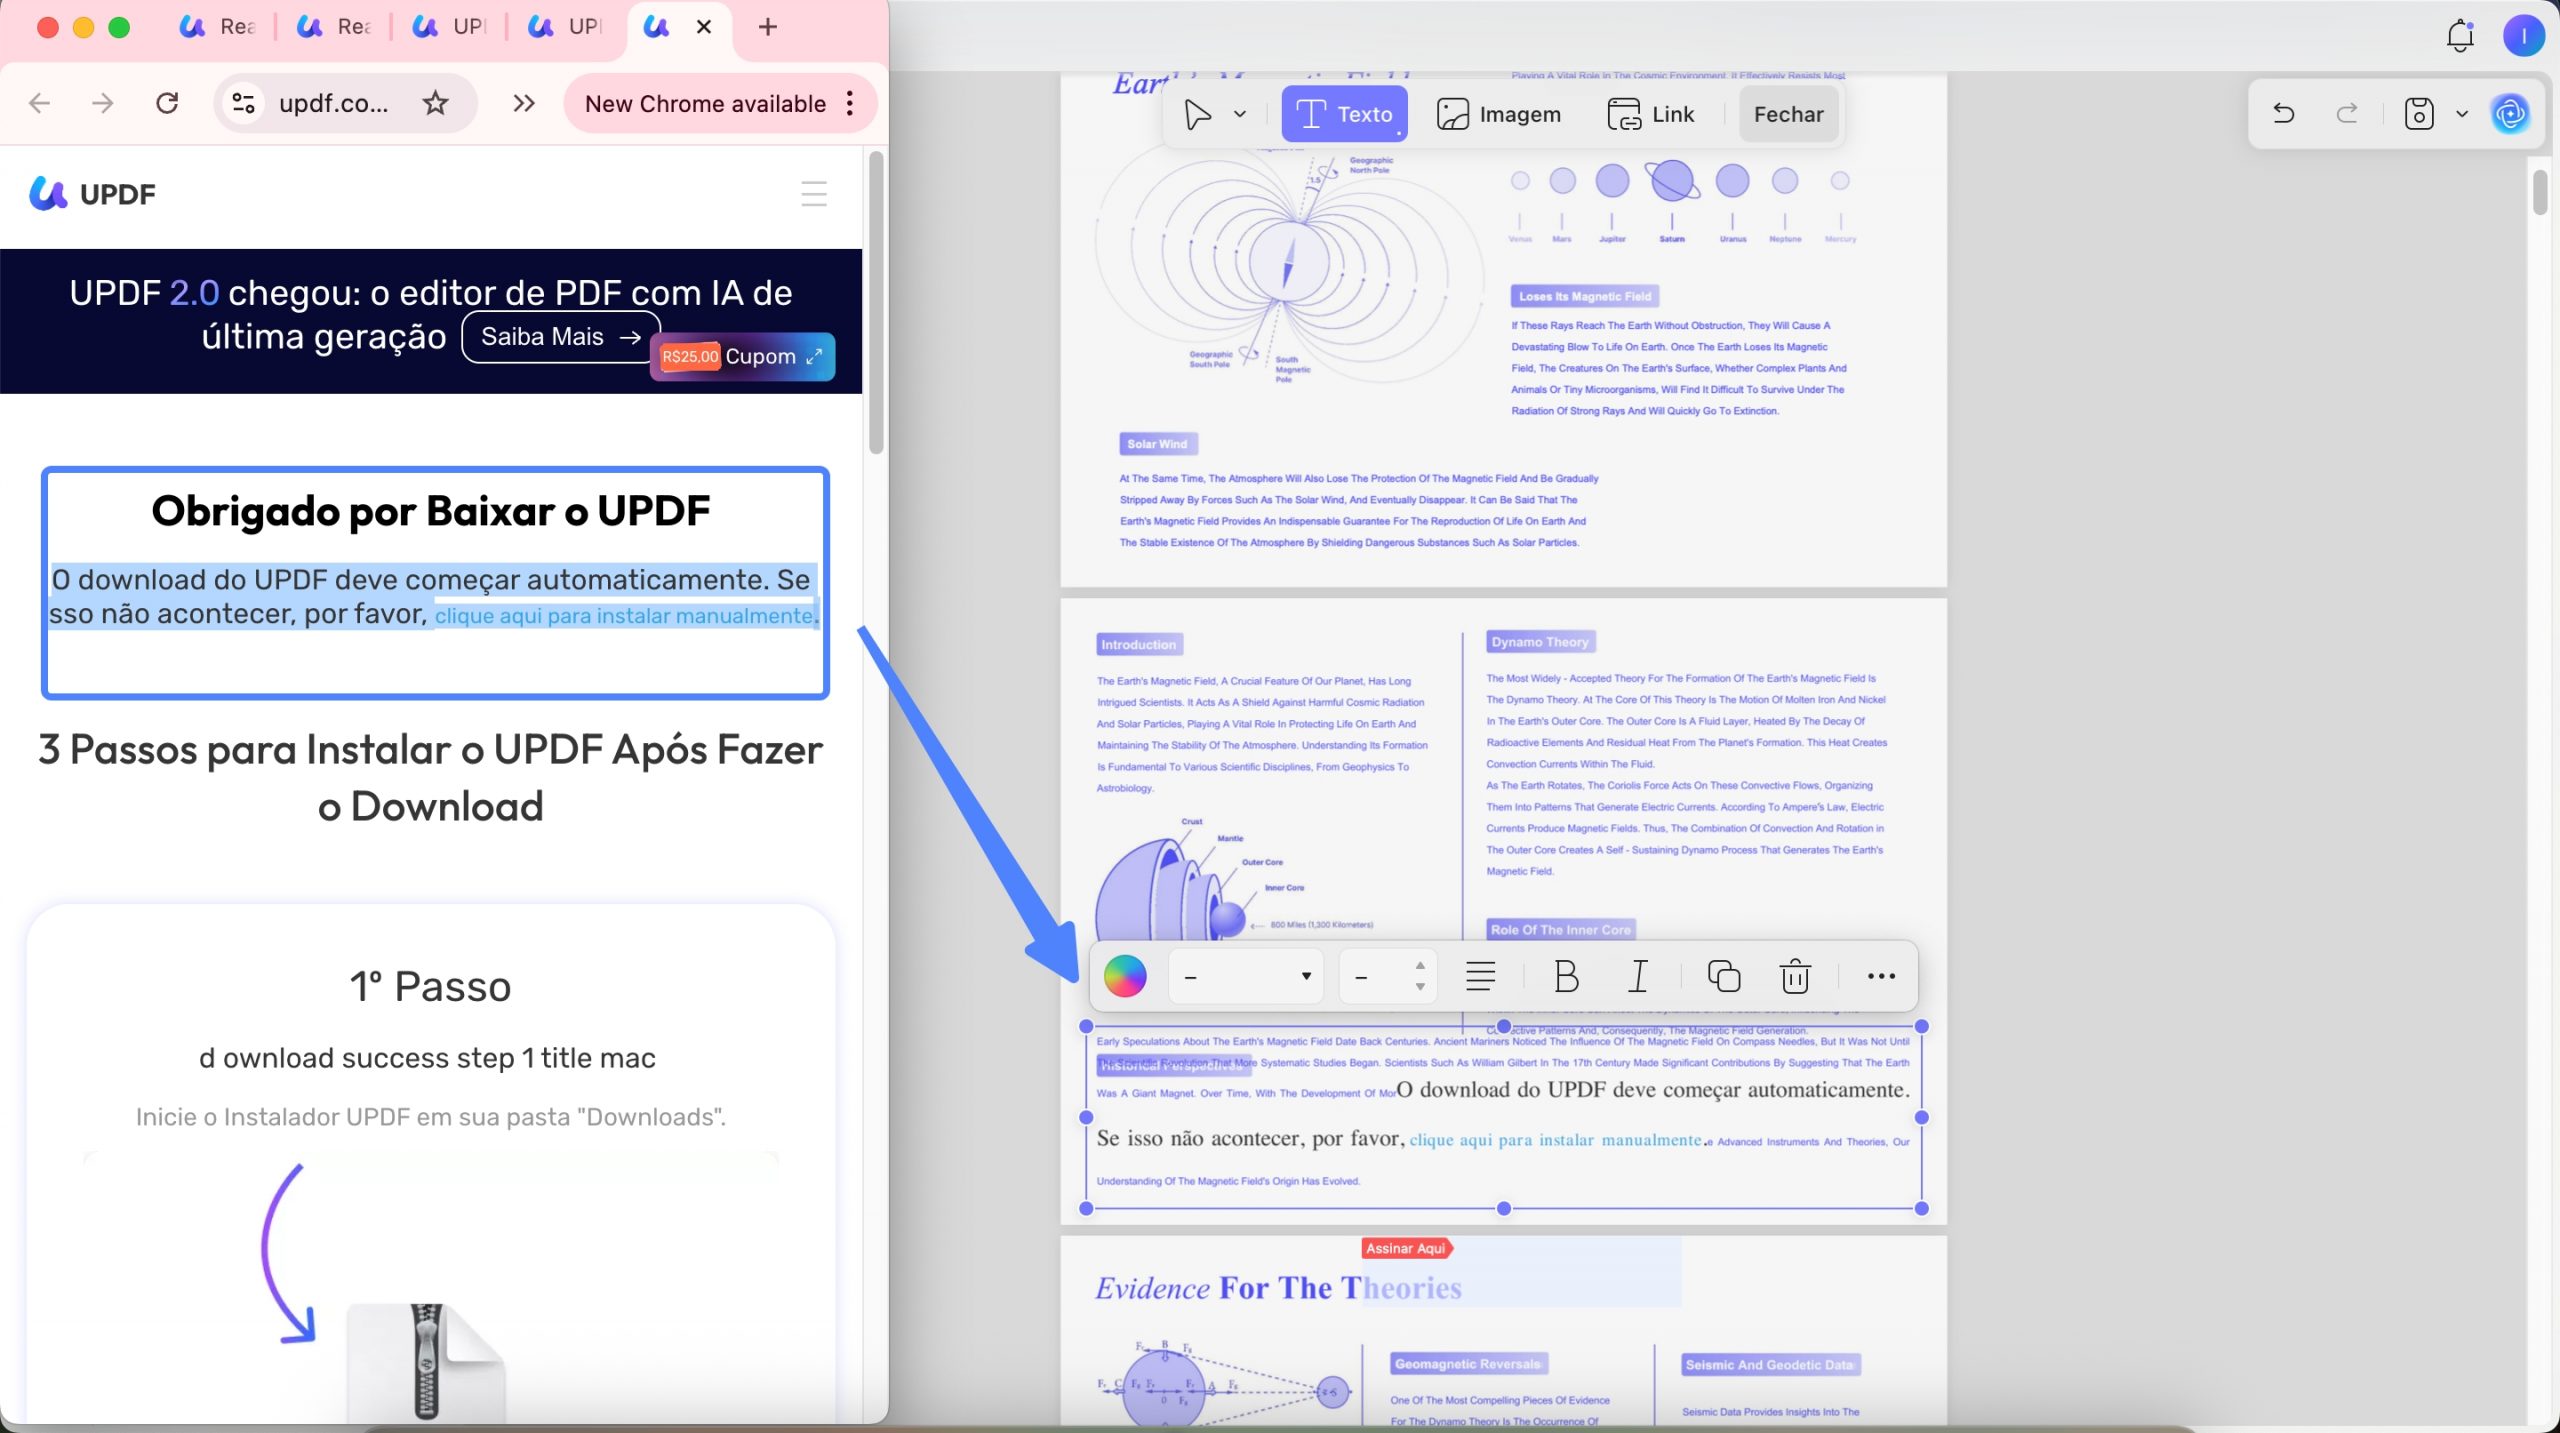Image resolution: width=2560 pixels, height=1433 pixels.
Task: Expand the selection tool dropdown arrow
Action: coord(1240,114)
